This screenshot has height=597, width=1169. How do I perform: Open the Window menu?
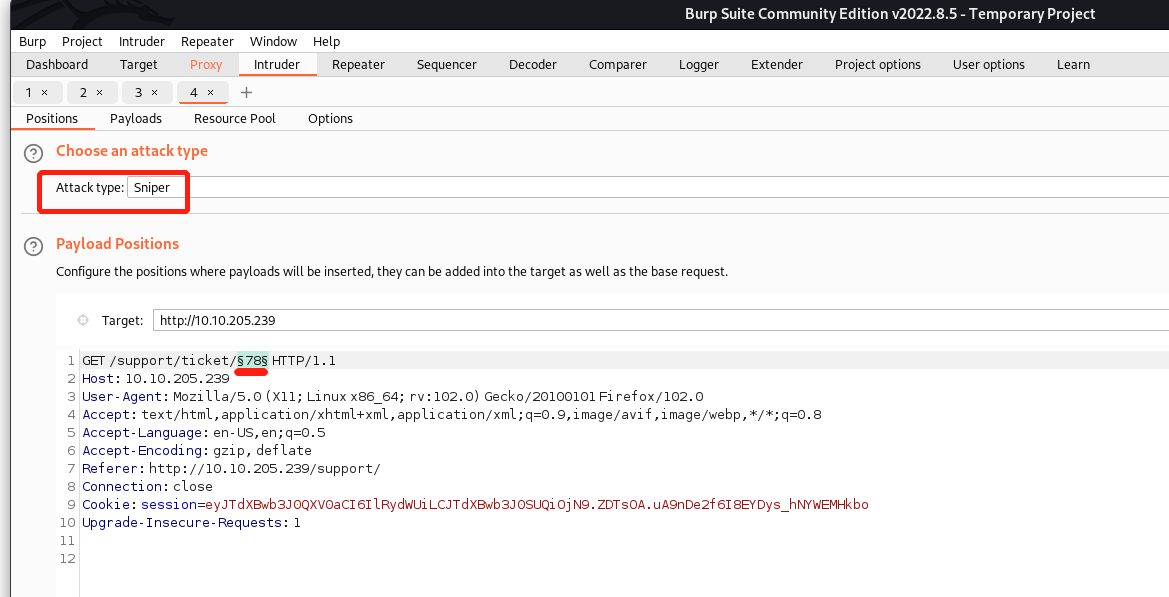pyautogui.click(x=273, y=41)
